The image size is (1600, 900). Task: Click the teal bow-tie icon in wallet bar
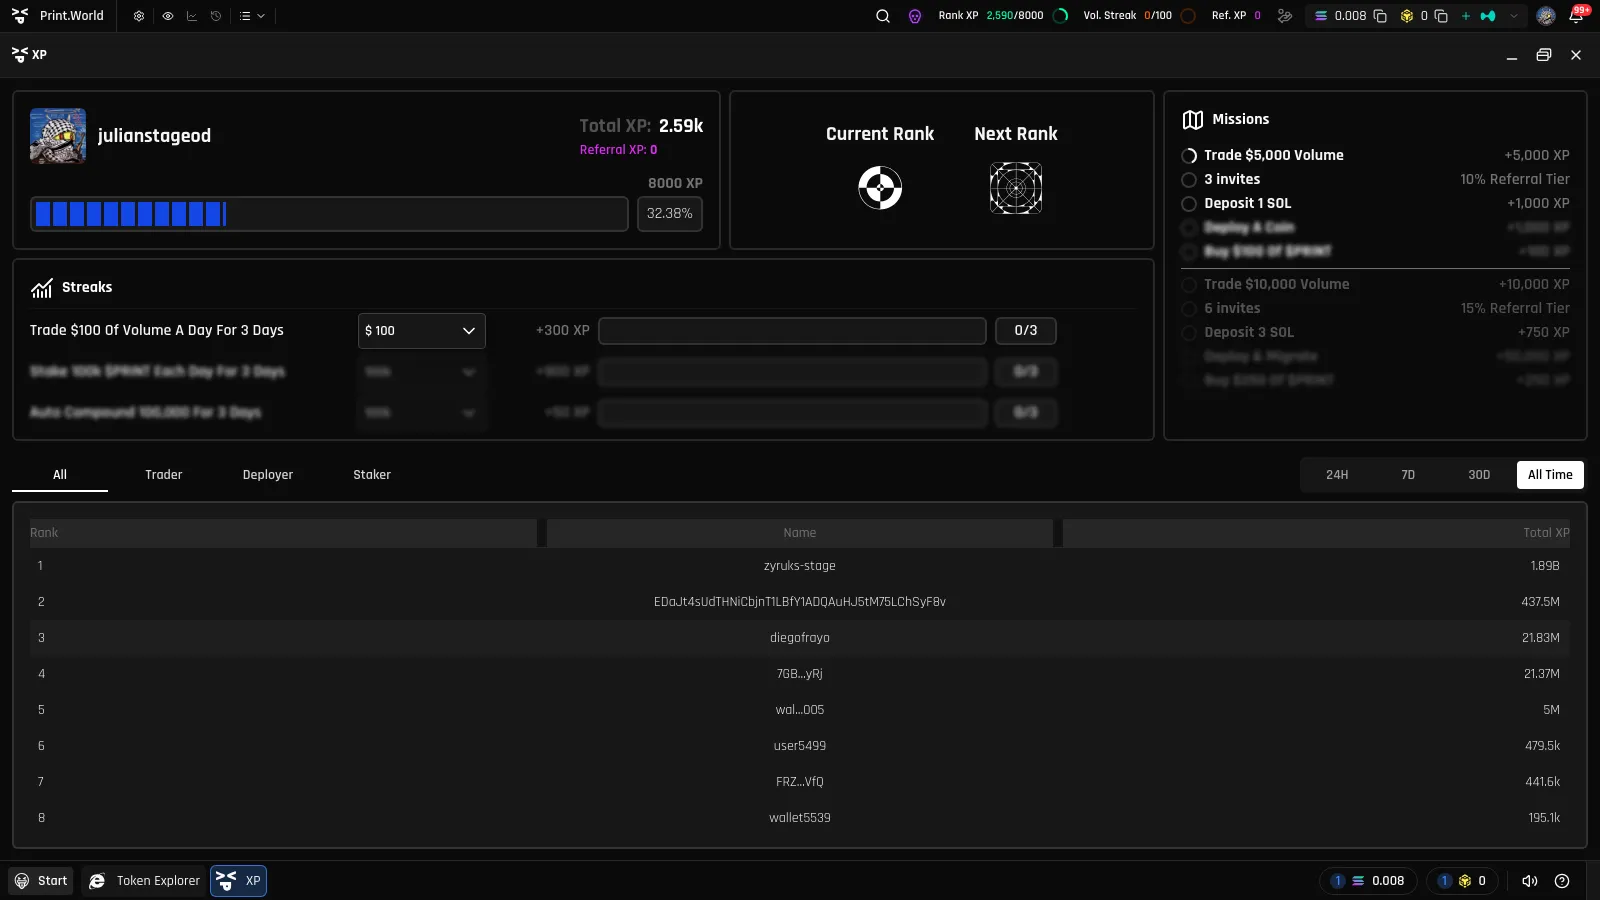[1488, 16]
